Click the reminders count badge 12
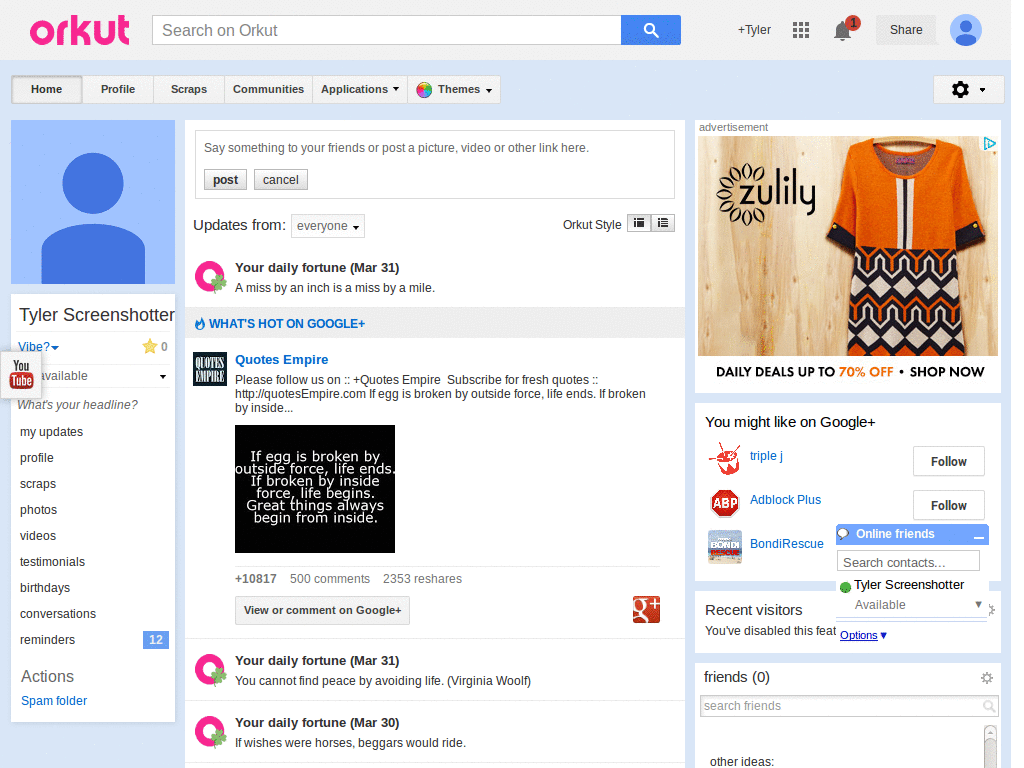Screen dimensions: 1024x768 (155, 640)
